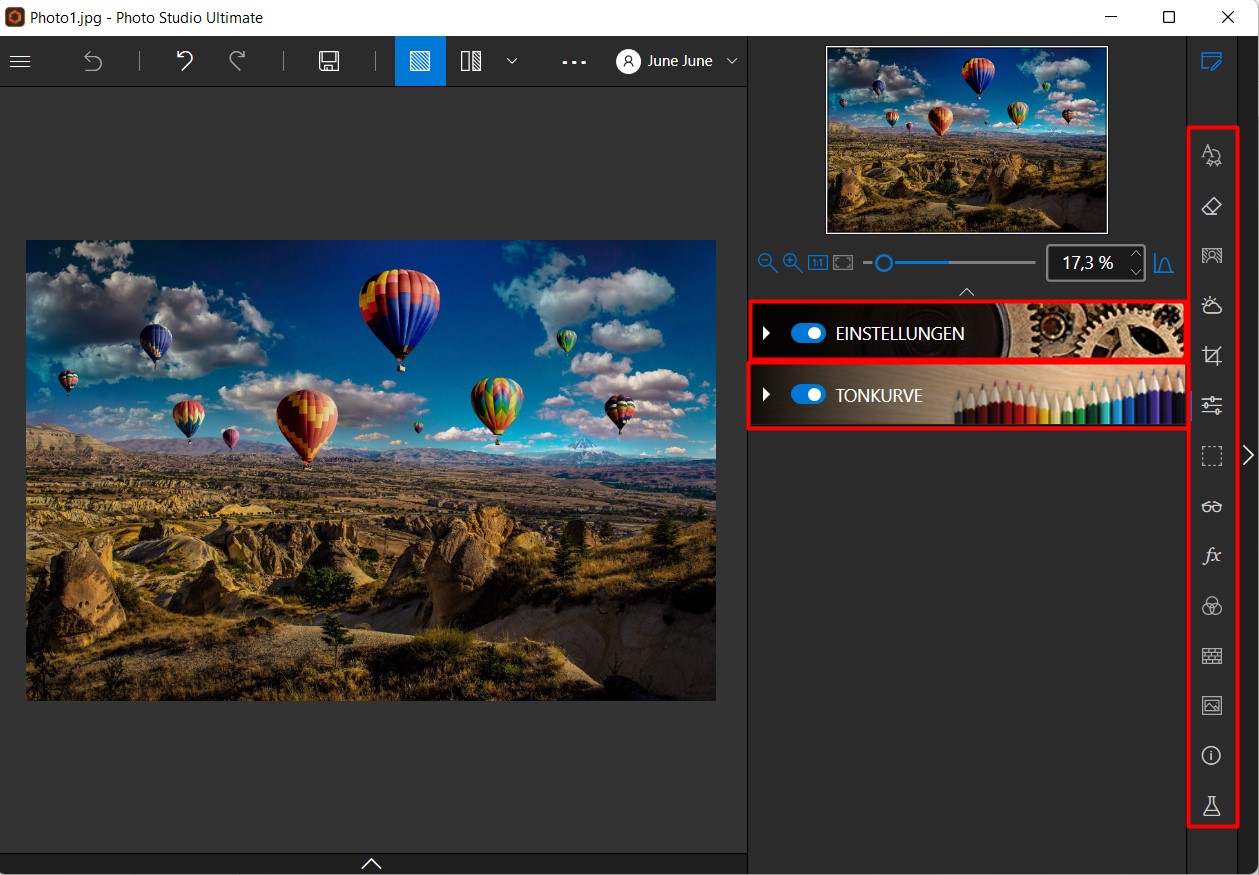The width and height of the screenshot is (1259, 875).
Task: Zoom out using the minus magnifier
Action: (767, 263)
